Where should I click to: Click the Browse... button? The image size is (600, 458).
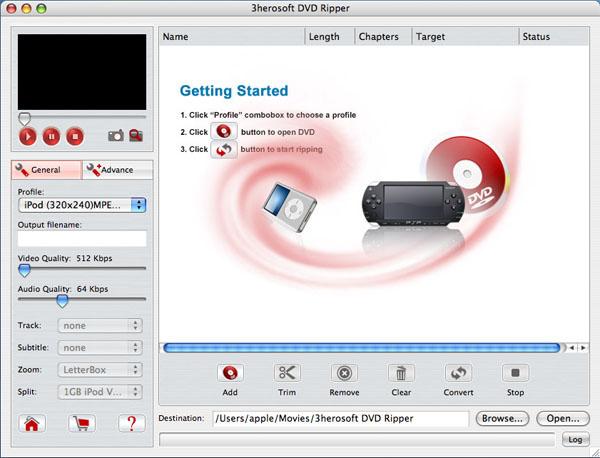pyautogui.click(x=502, y=419)
